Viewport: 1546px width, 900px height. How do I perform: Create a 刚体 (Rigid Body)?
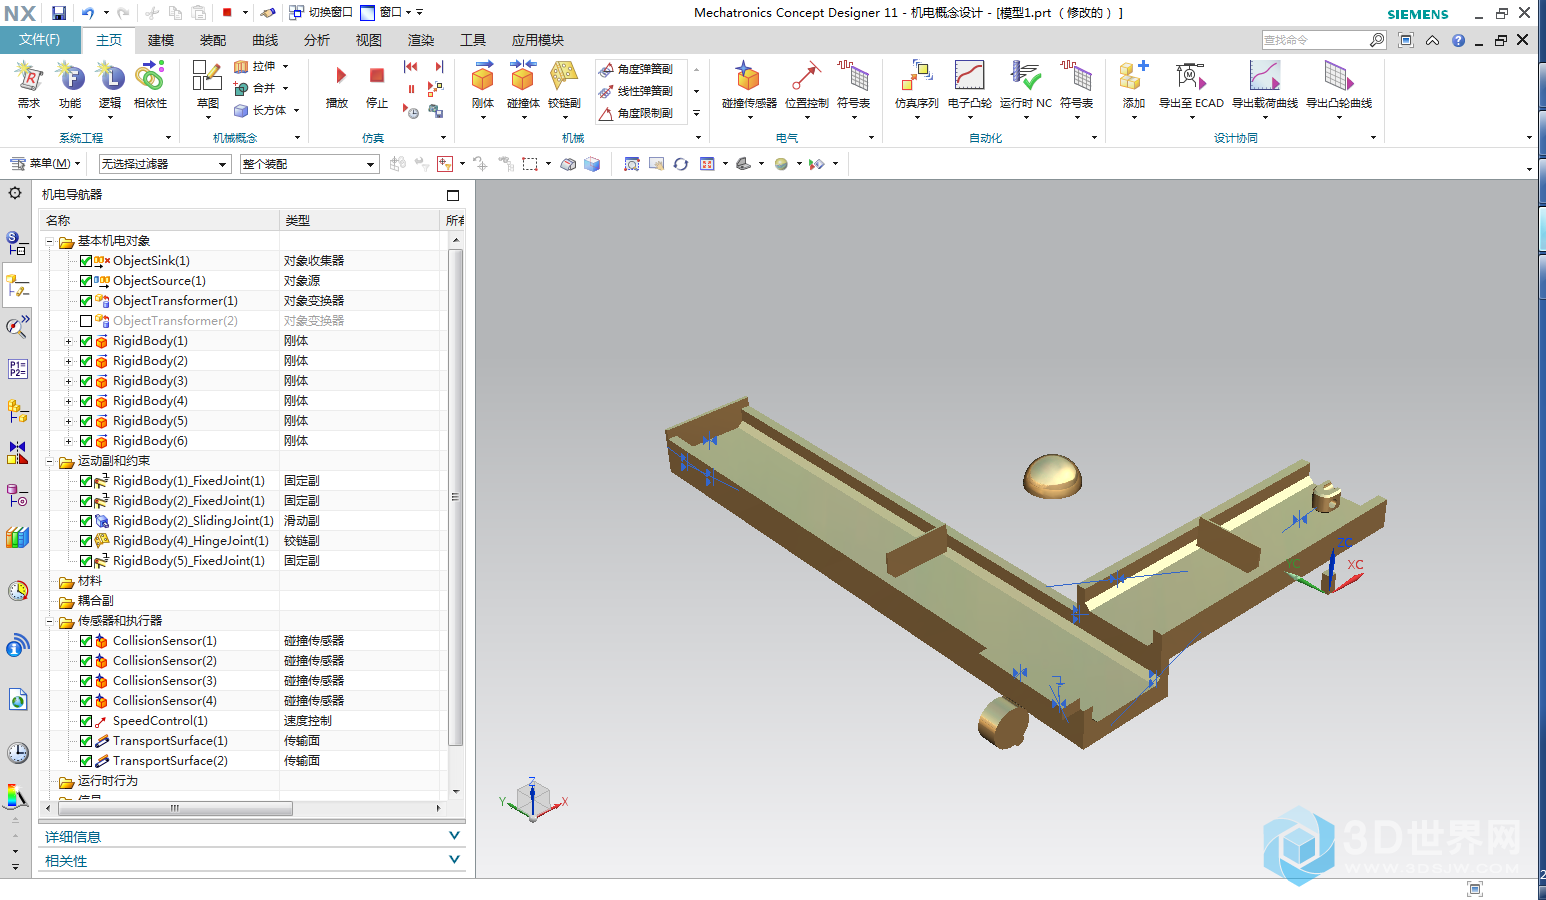click(483, 84)
